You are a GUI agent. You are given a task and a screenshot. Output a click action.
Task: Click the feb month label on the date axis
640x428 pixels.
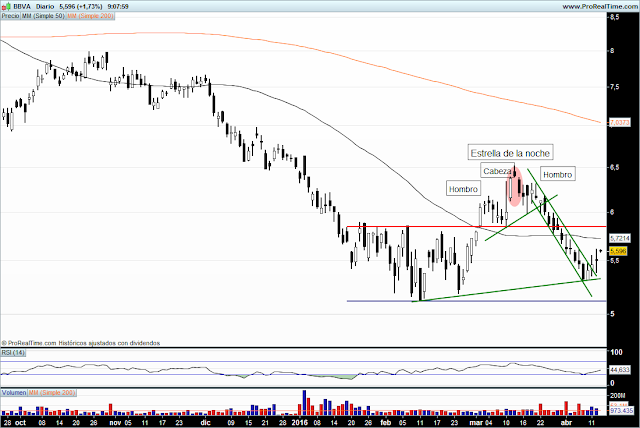[x=385, y=423]
